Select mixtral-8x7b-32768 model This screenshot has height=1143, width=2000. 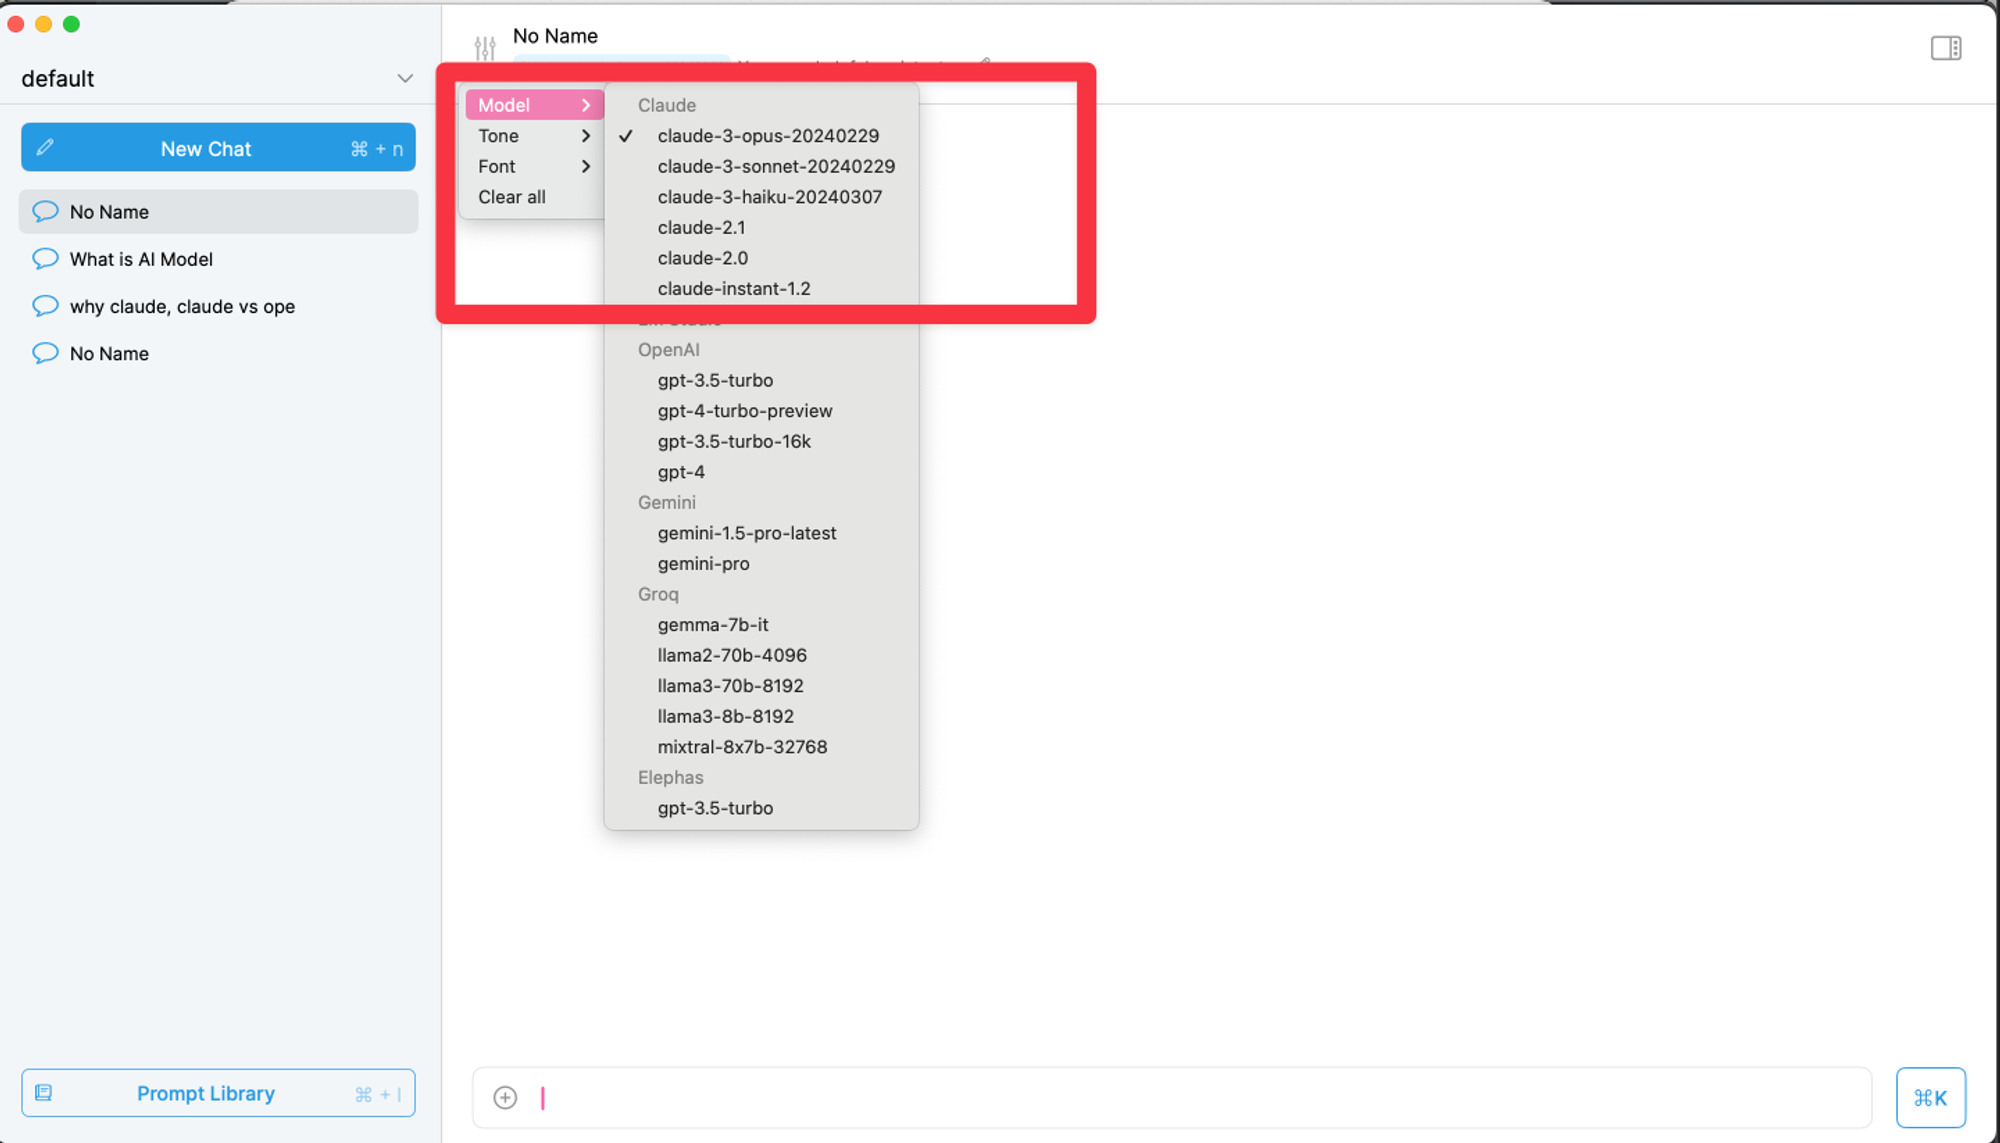(743, 747)
